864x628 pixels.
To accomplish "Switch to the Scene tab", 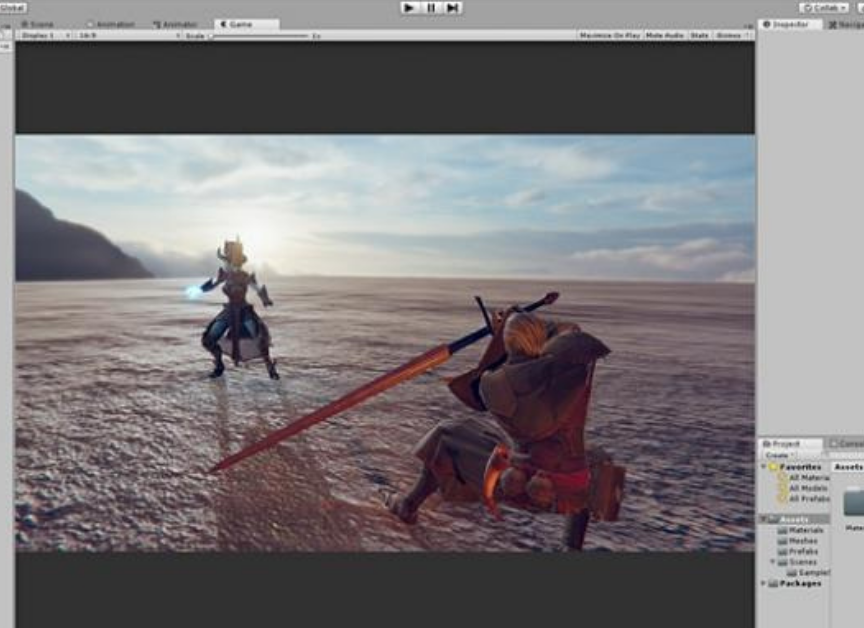I will coord(37,24).
